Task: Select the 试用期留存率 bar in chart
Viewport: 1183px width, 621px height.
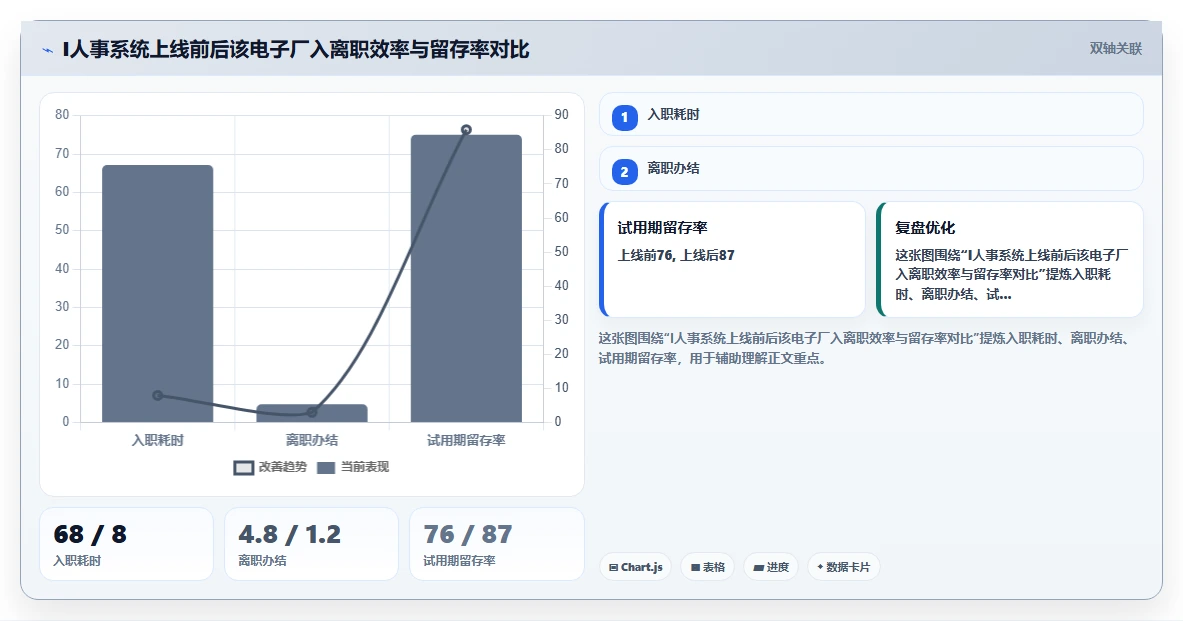Action: (466, 278)
